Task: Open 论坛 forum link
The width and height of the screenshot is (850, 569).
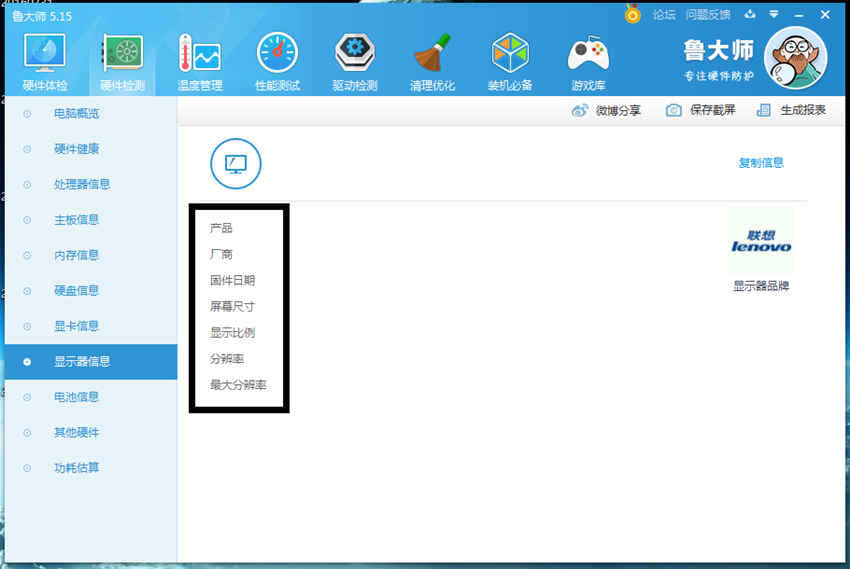Action: tap(664, 15)
